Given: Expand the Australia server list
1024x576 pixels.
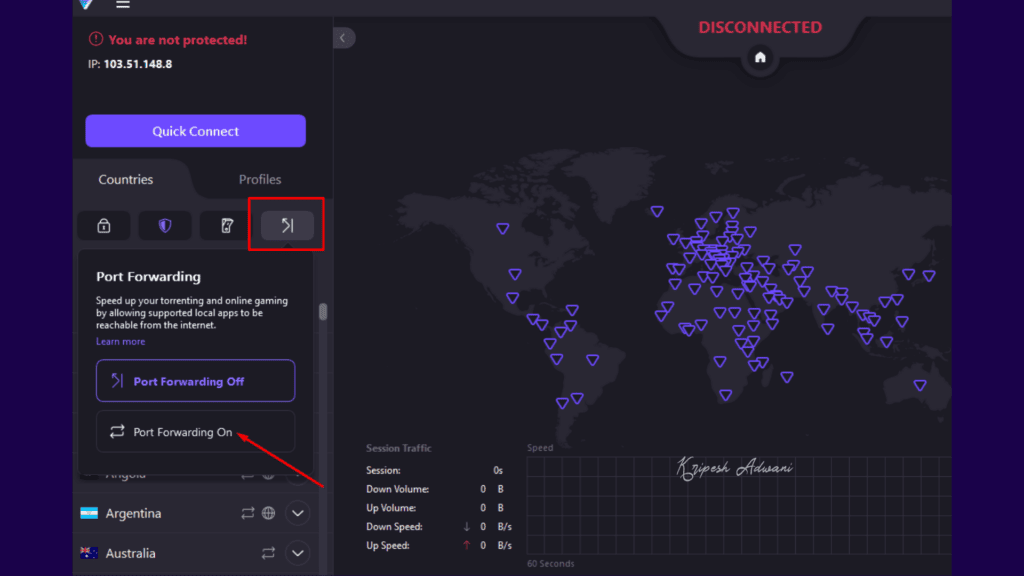Looking at the screenshot, I should pos(296,553).
